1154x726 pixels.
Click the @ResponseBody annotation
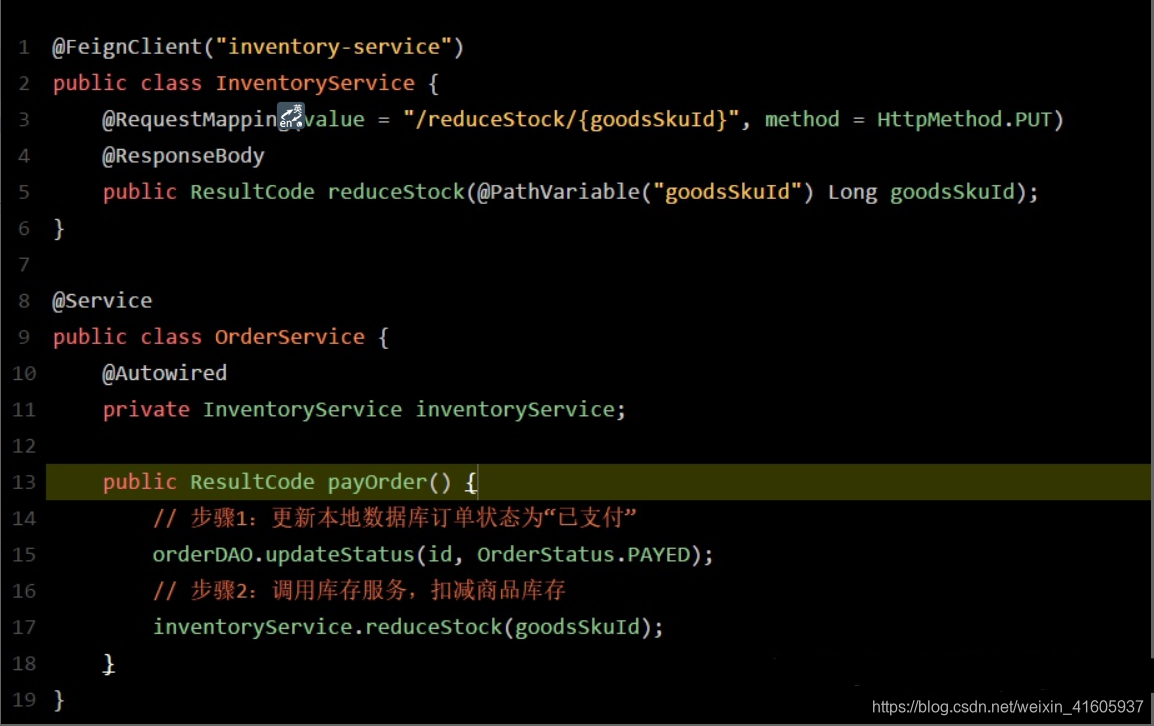tap(183, 155)
